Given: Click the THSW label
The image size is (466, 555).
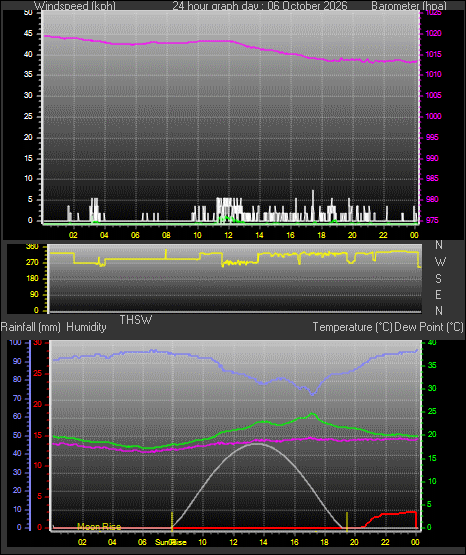Looking at the screenshot, I should (x=136, y=320).
